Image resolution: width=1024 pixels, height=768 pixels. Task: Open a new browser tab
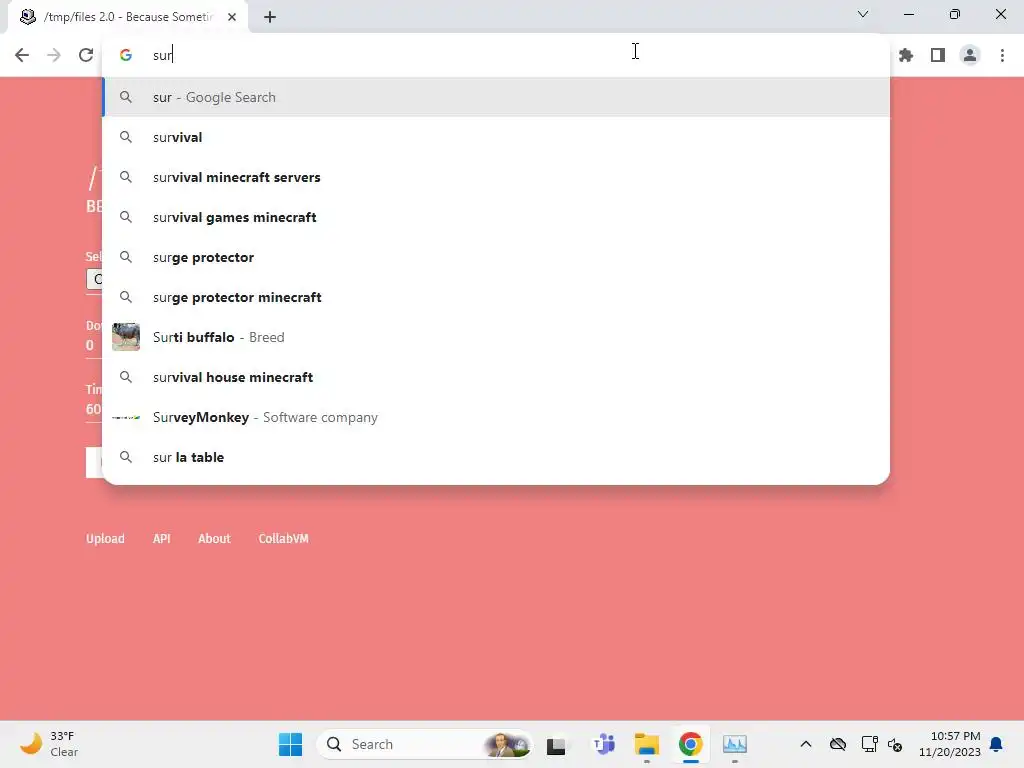click(270, 17)
